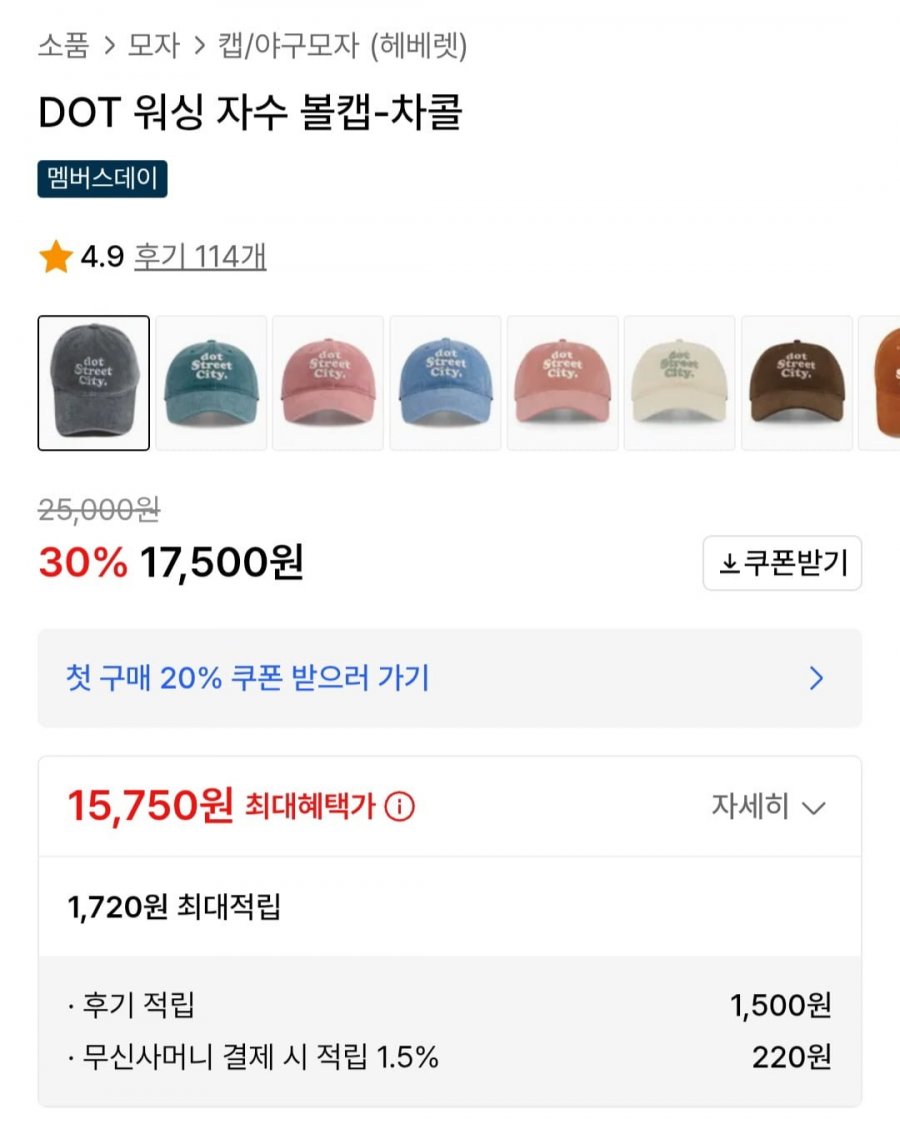This screenshot has width=900, height=1124.
Task: Tap the info icon beside 최대혜택가
Action: [x=399, y=806]
